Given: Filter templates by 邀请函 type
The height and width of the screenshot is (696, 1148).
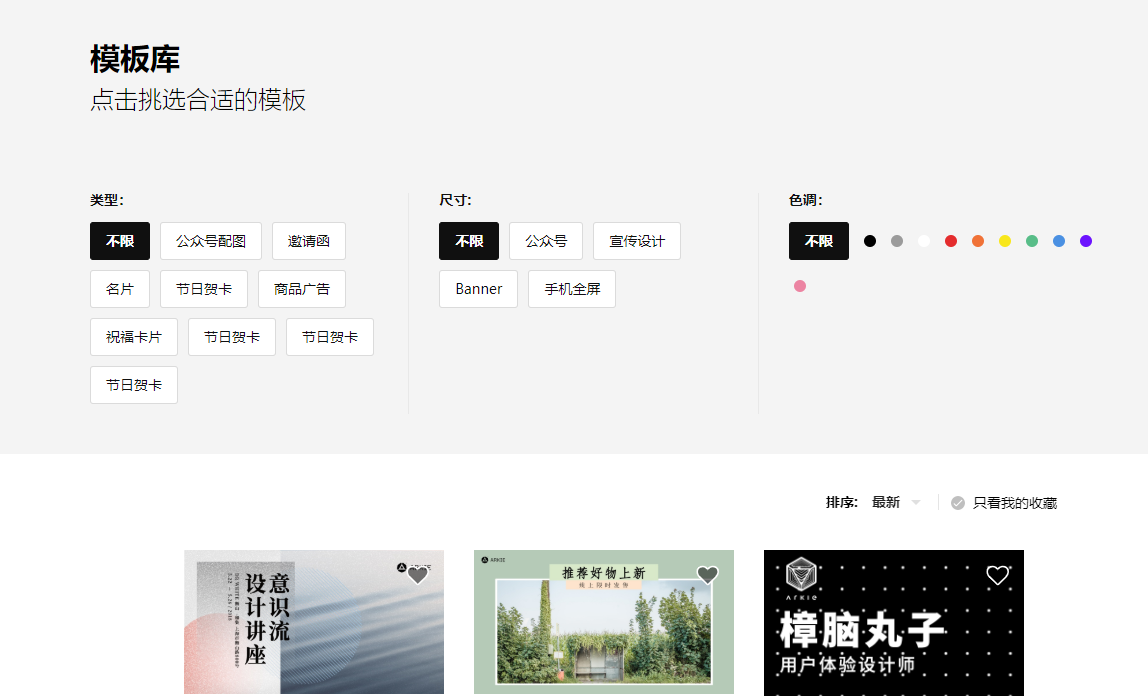Looking at the screenshot, I should click(309, 241).
